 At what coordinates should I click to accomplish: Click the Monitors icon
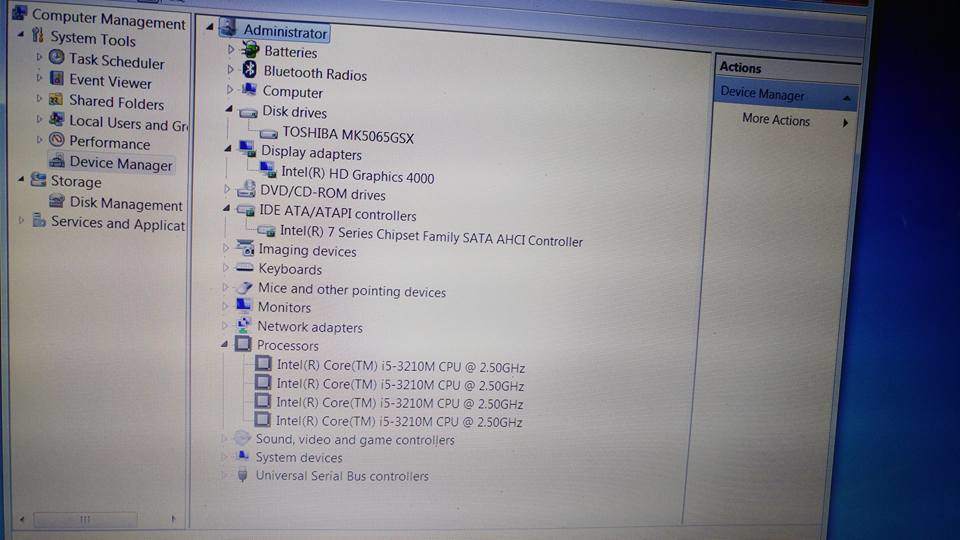pyautogui.click(x=244, y=304)
